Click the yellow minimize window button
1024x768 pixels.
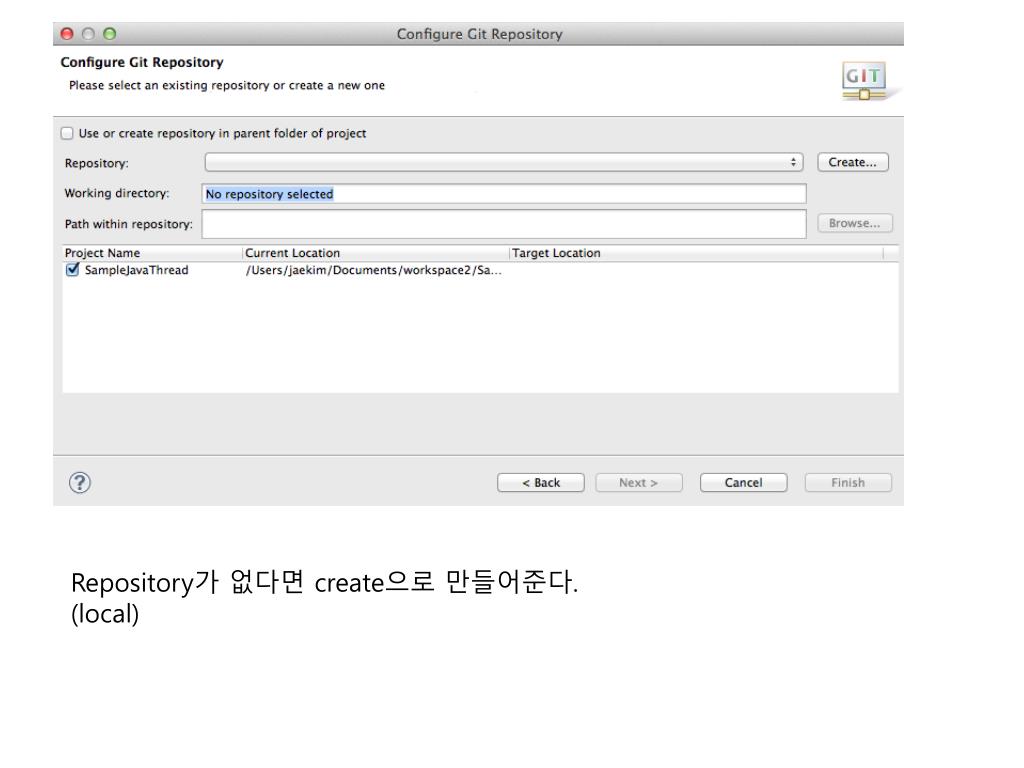coord(88,34)
